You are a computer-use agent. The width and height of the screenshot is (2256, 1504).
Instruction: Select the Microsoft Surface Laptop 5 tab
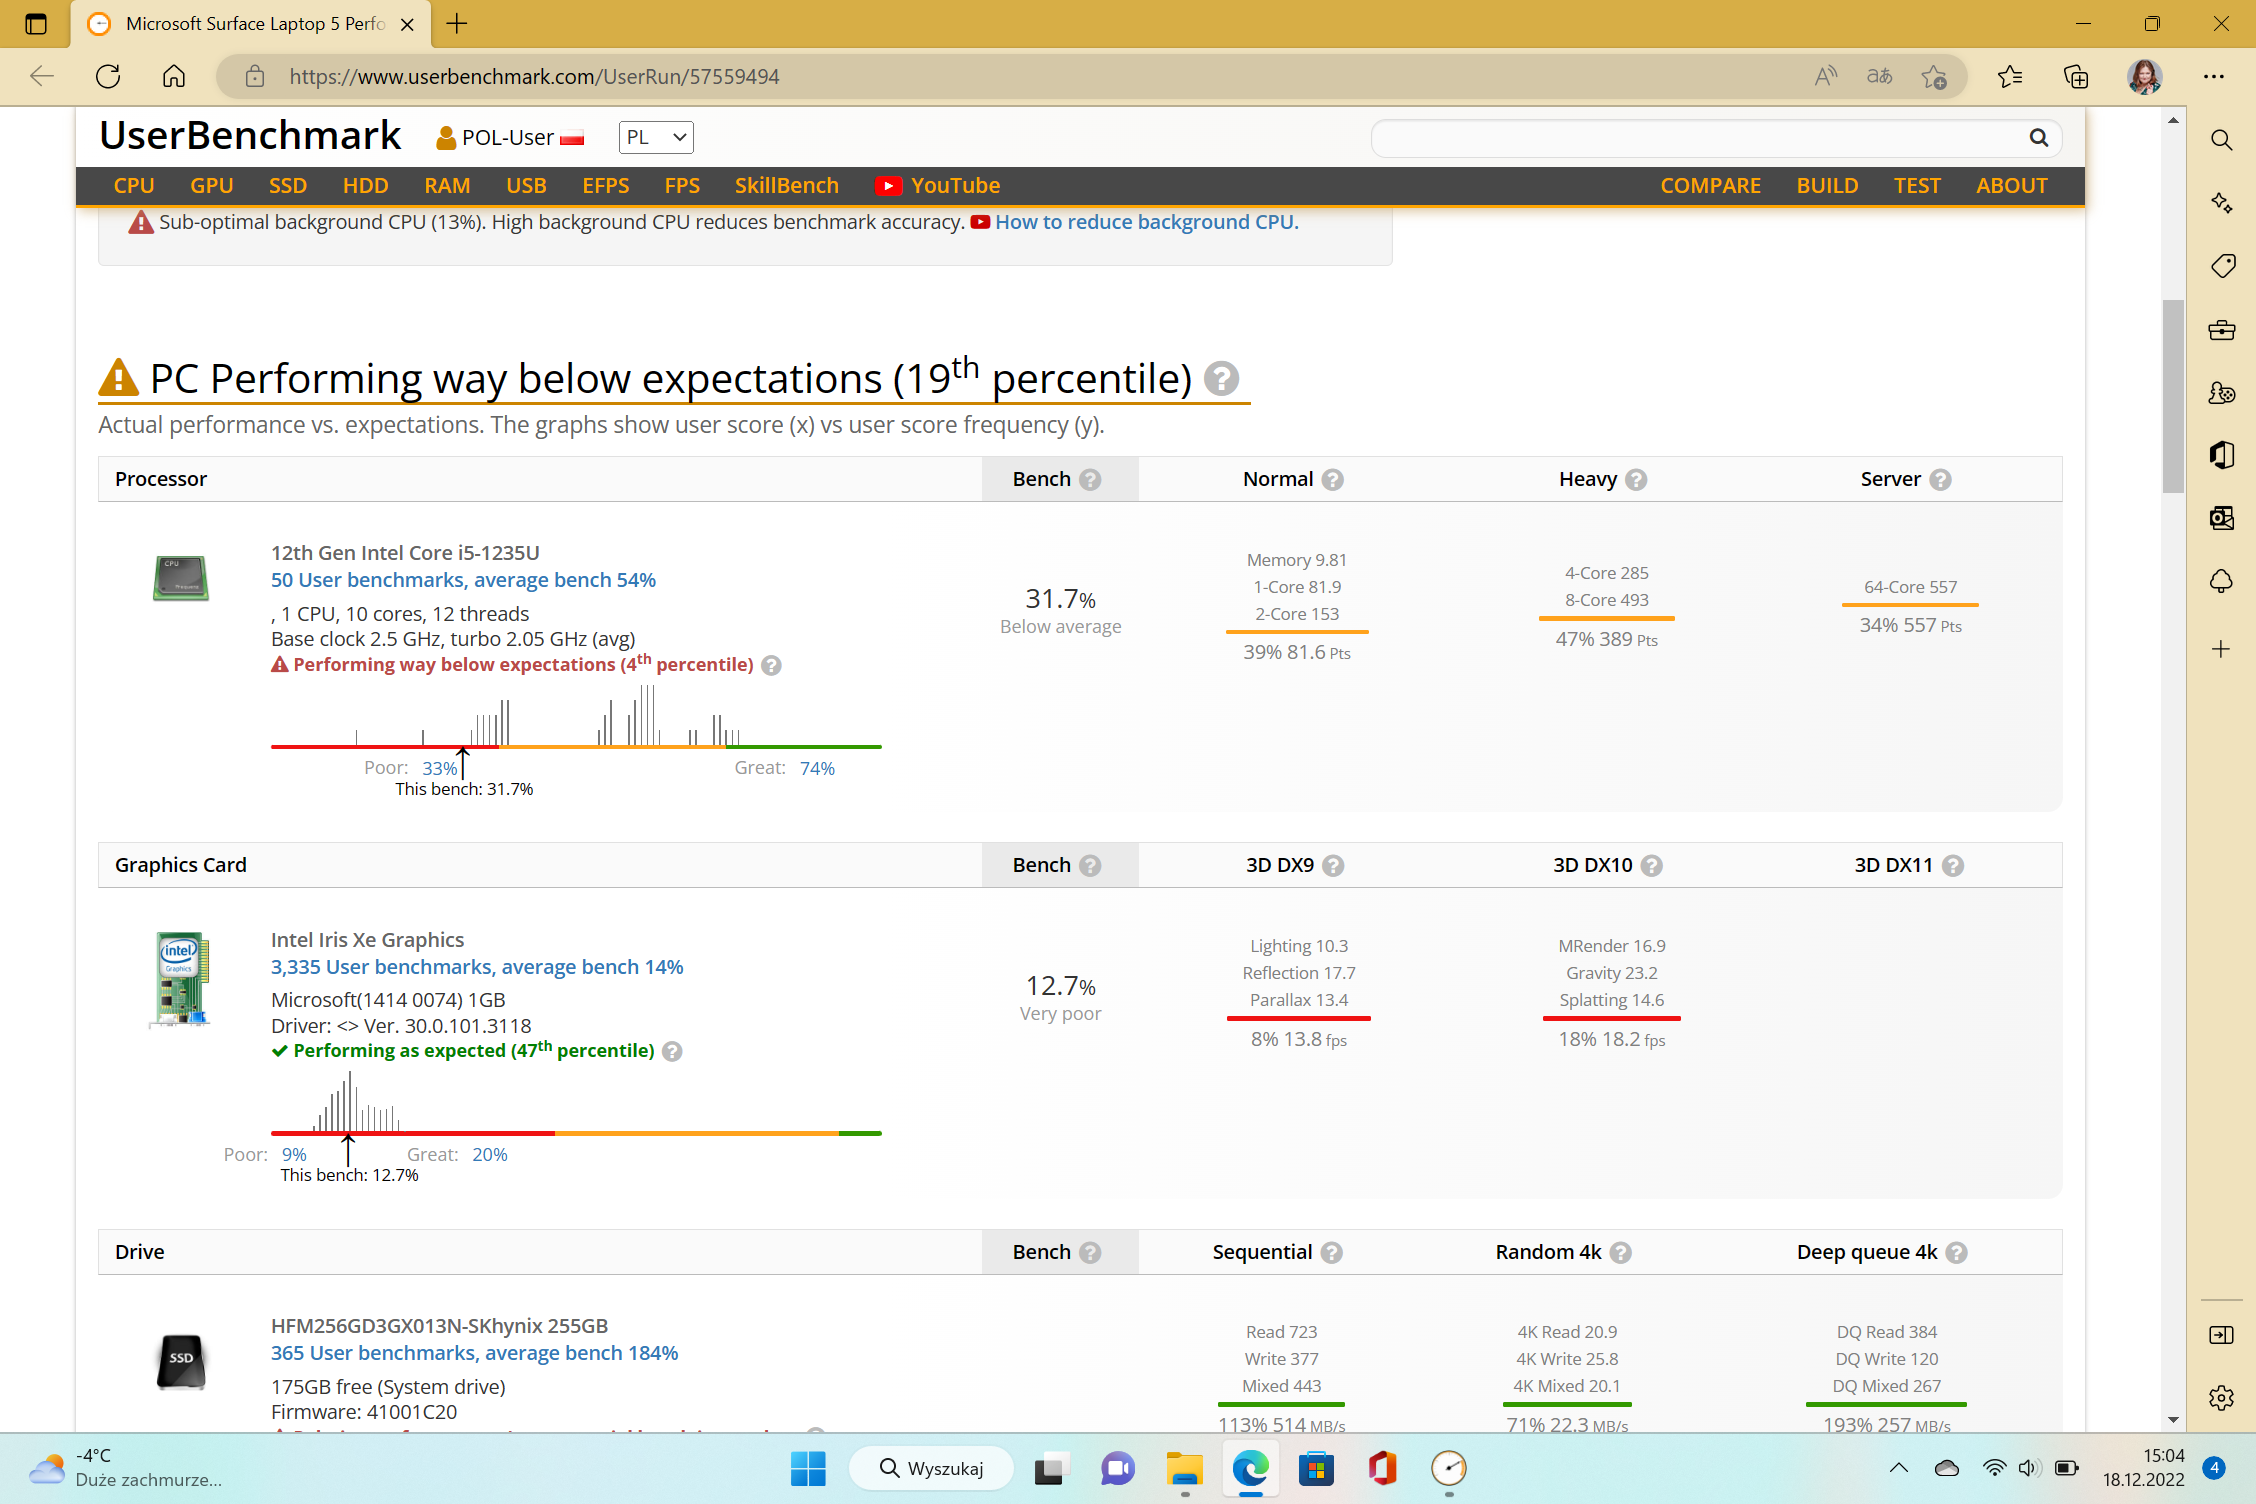(x=251, y=24)
